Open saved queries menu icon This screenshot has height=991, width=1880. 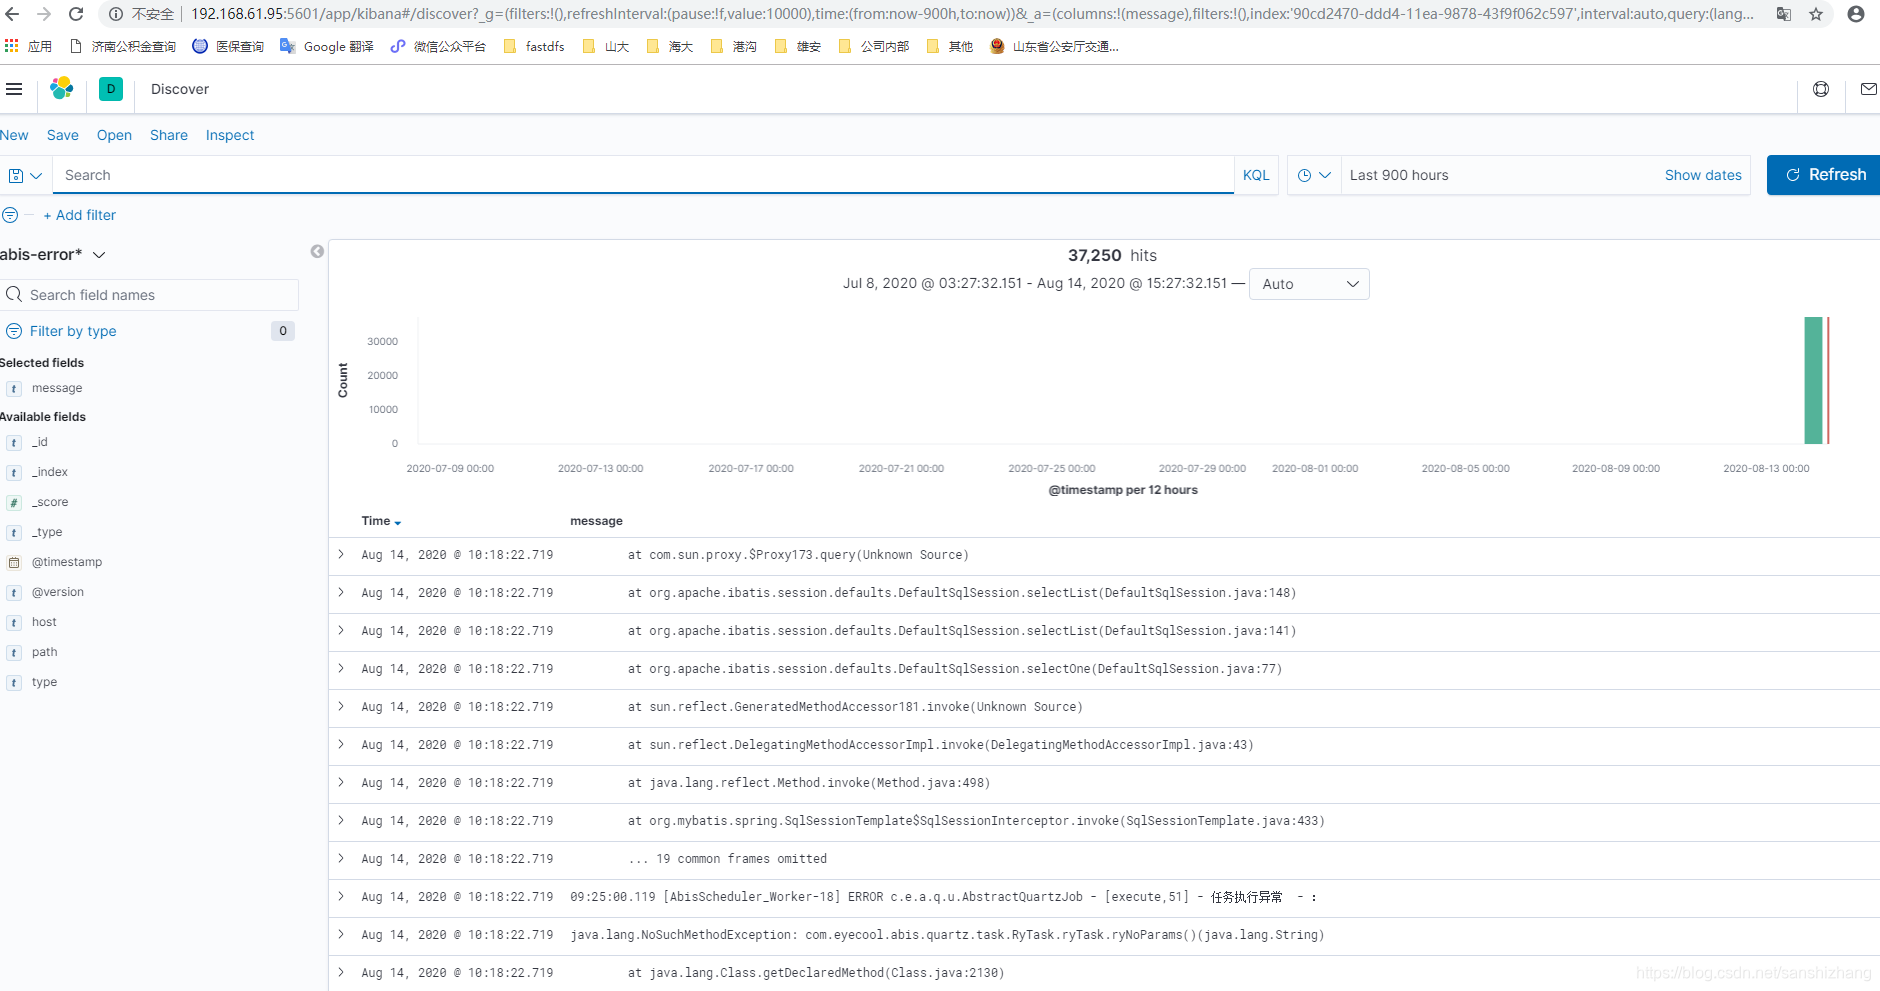[x=25, y=175]
